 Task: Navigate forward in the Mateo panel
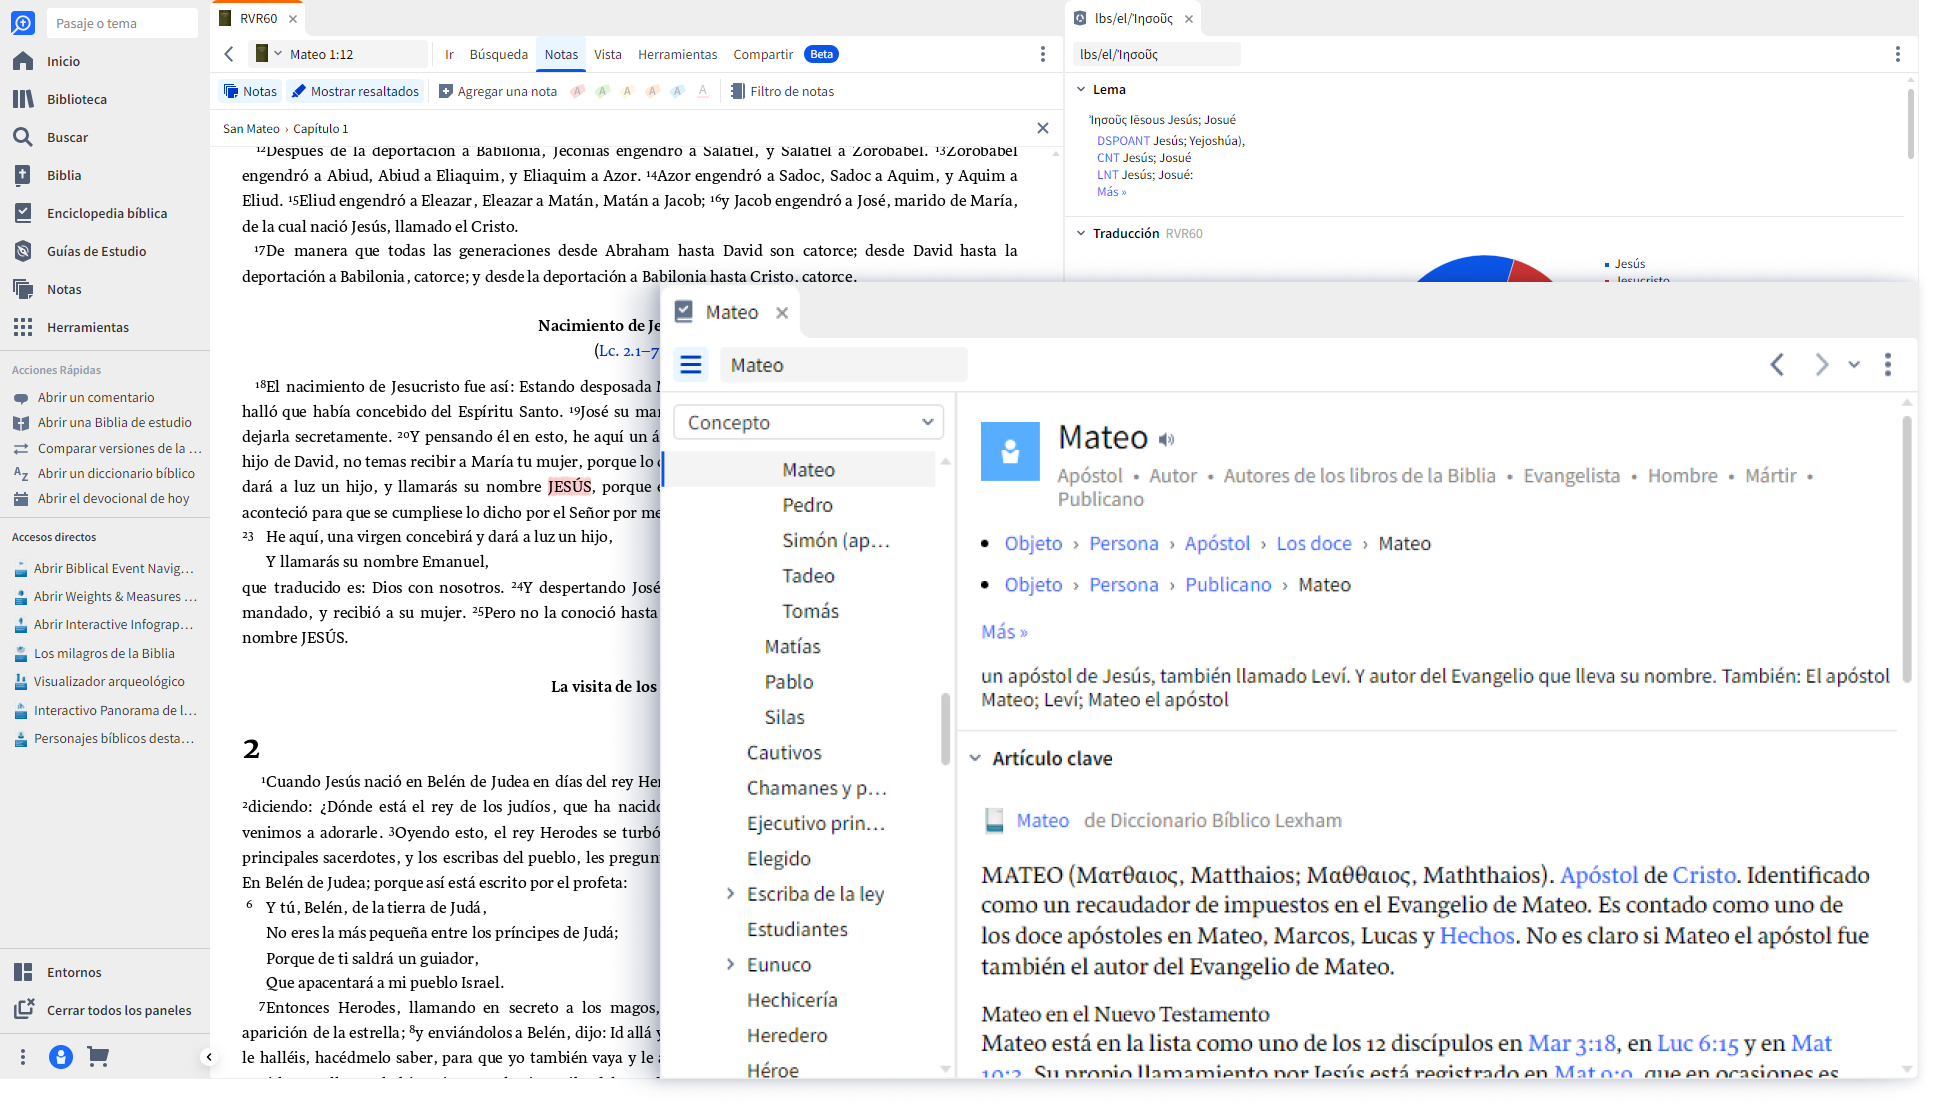pyautogui.click(x=1821, y=365)
